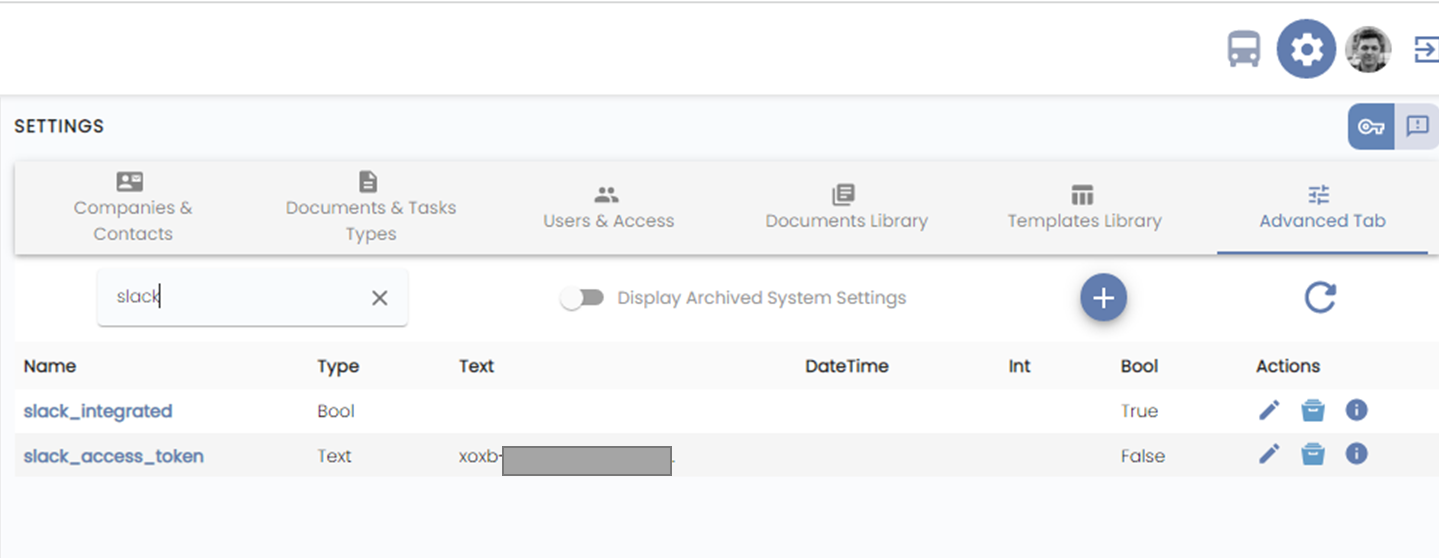
Task: Open the Documents Library tab
Action: [x=846, y=208]
